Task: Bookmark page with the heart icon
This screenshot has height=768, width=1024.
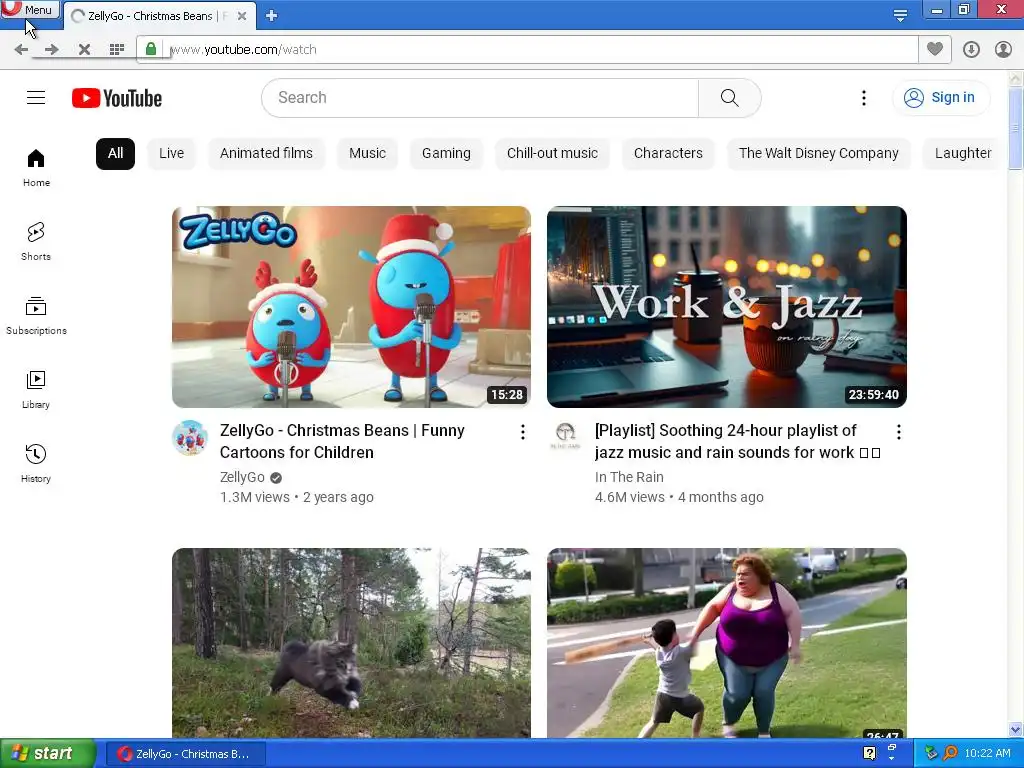Action: click(935, 49)
